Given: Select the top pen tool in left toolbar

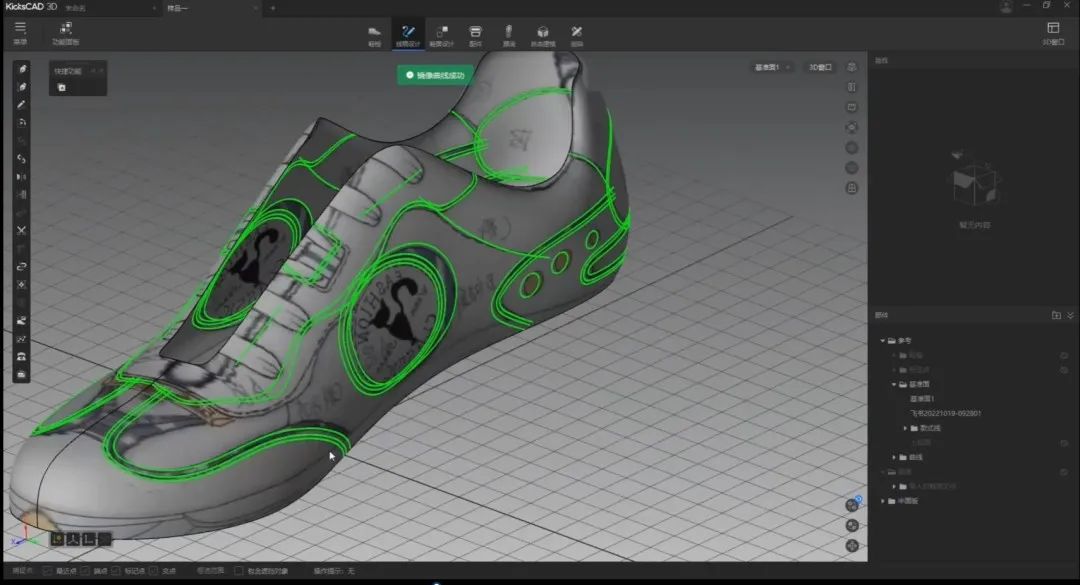Looking at the screenshot, I should [x=22, y=70].
